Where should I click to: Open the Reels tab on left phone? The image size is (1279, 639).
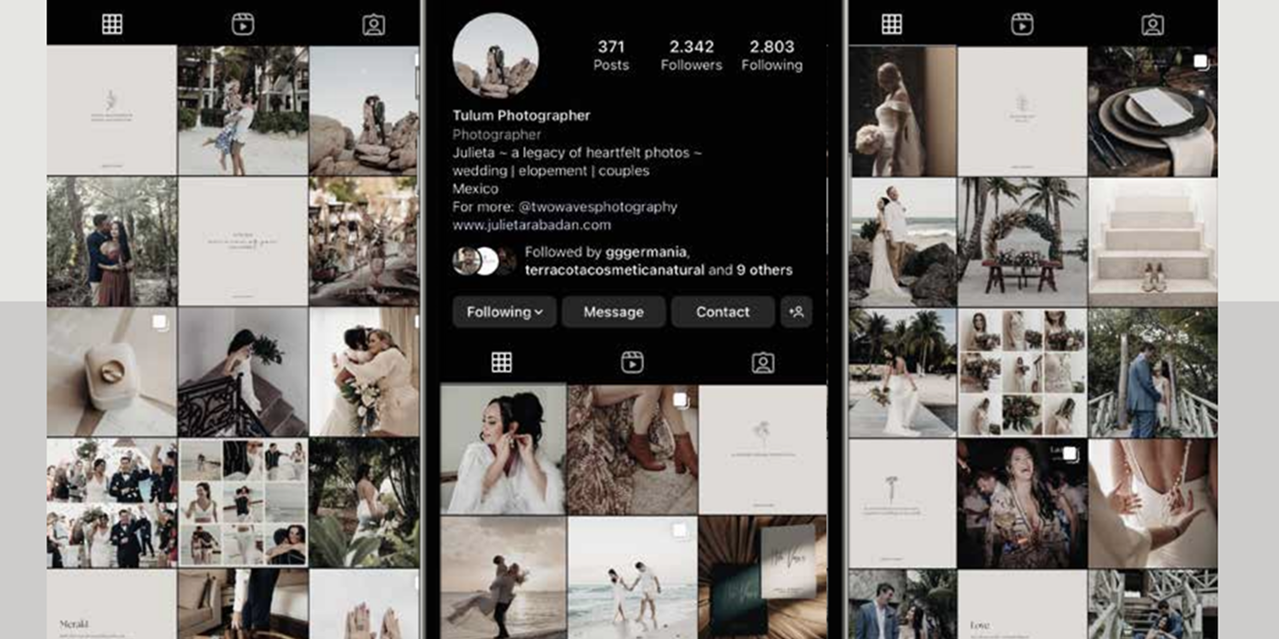point(243,24)
